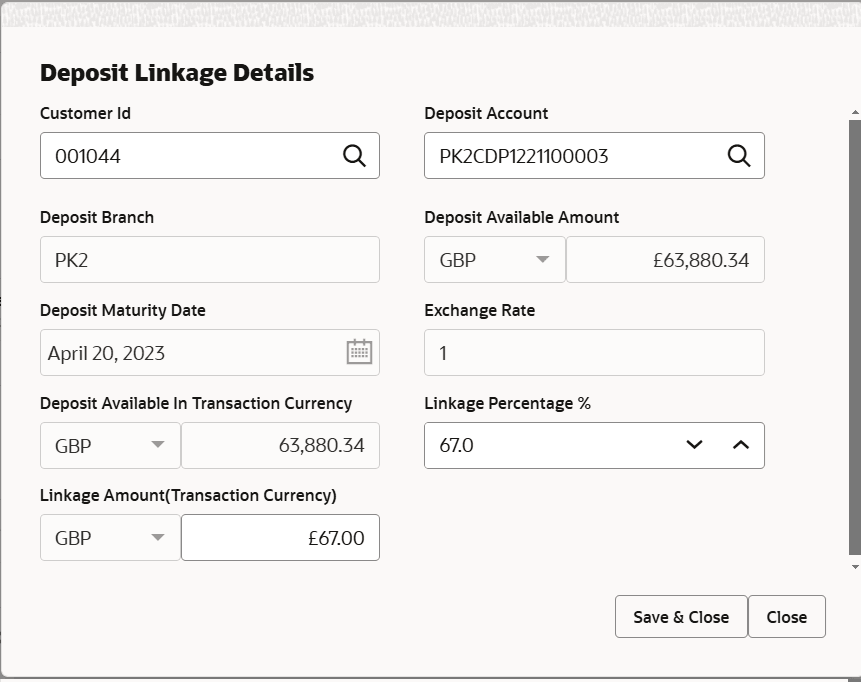Open the calendar for Deposit Maturity Date

click(356, 352)
